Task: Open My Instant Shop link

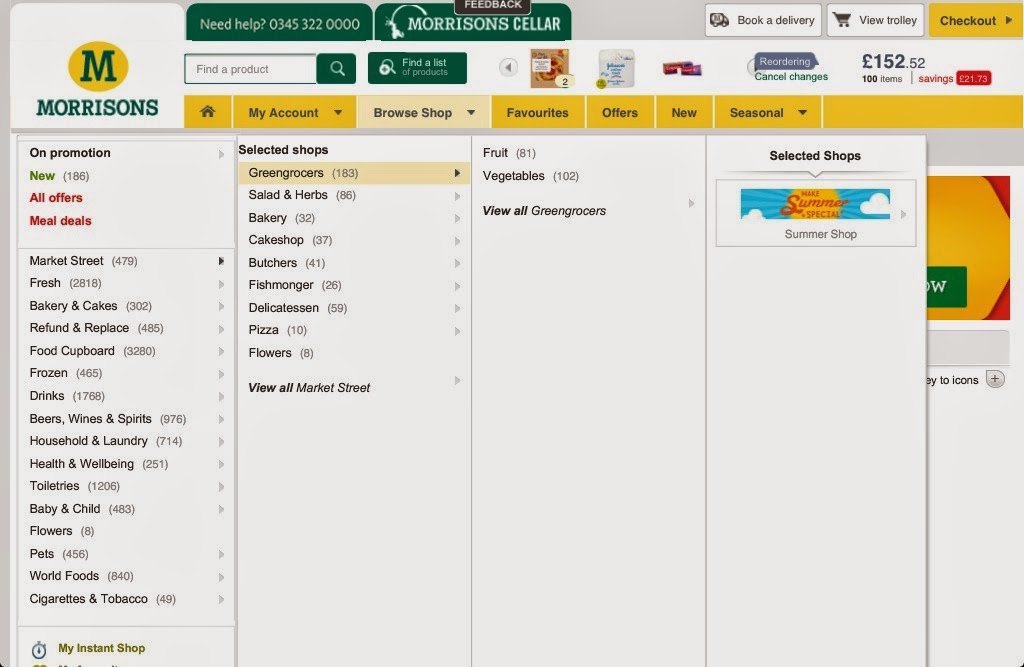Action: (x=101, y=648)
